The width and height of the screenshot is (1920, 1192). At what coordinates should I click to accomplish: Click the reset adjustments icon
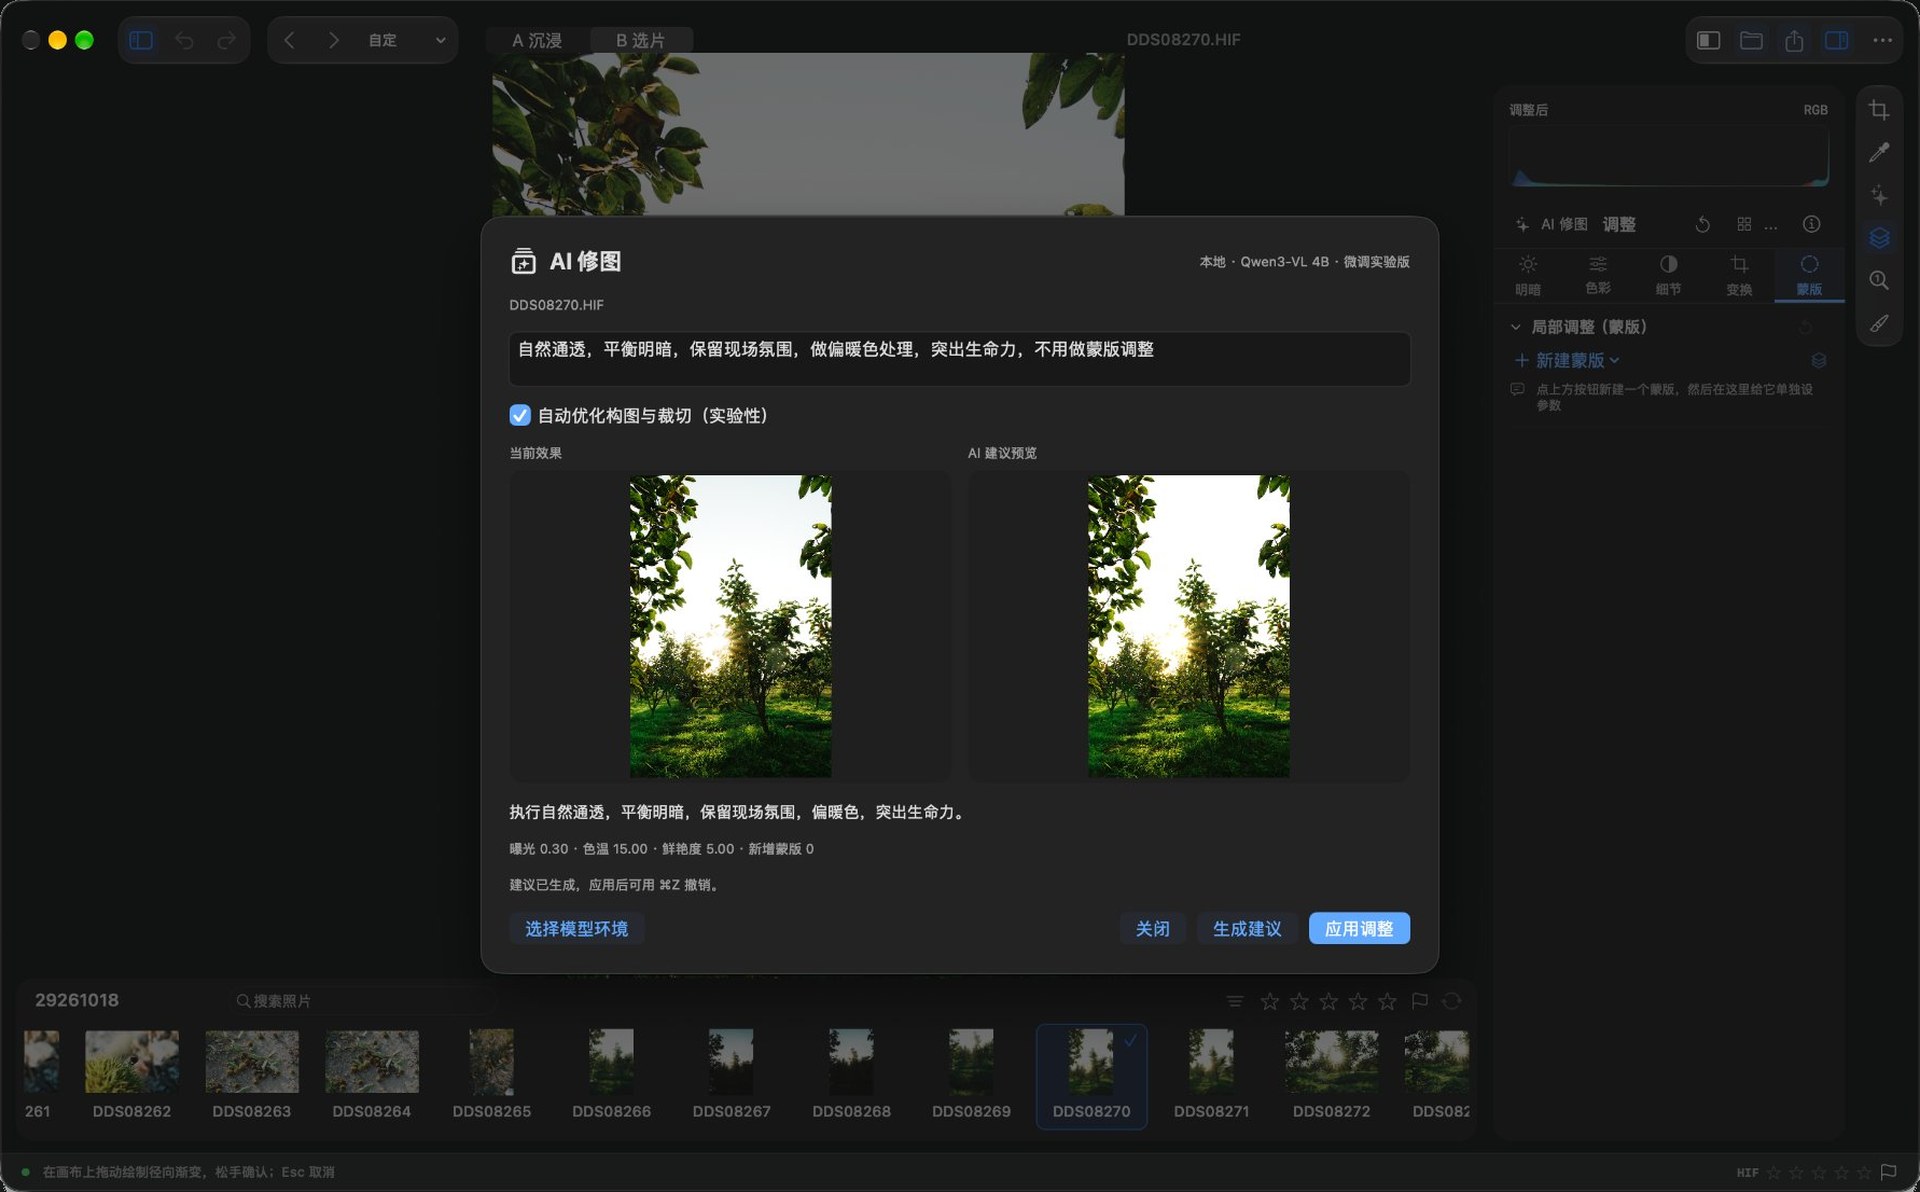(x=1702, y=224)
